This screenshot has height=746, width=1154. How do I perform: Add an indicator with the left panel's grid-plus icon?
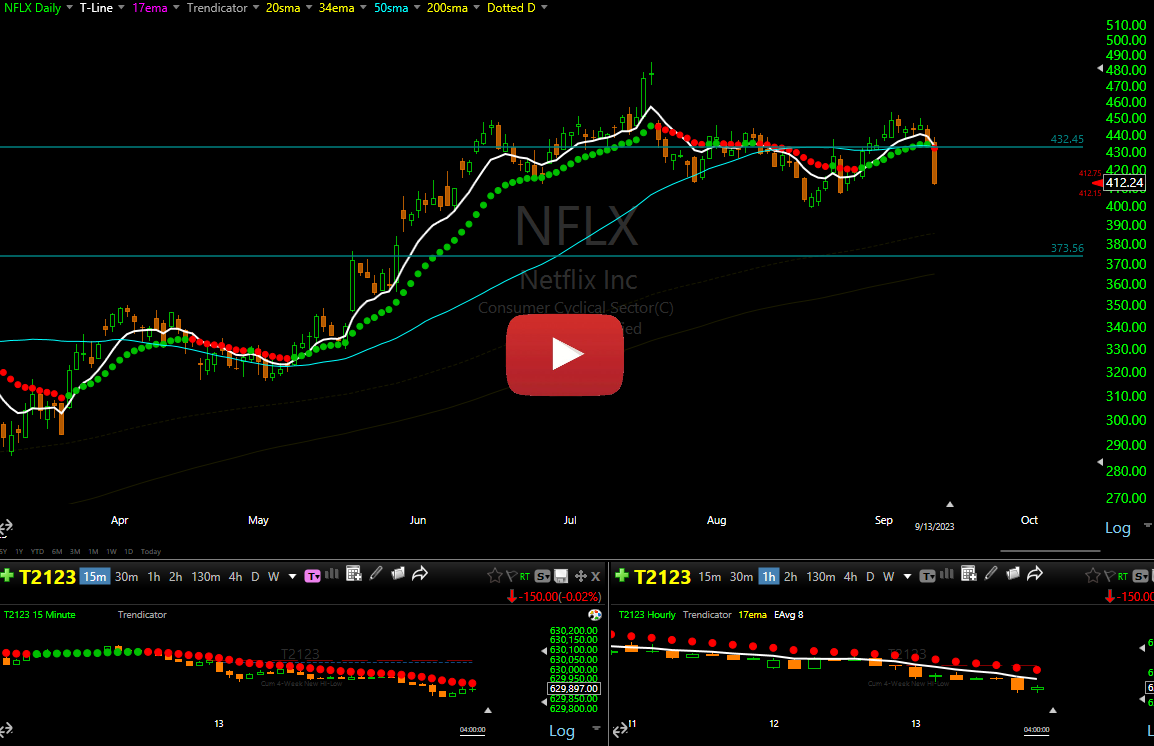click(x=354, y=574)
